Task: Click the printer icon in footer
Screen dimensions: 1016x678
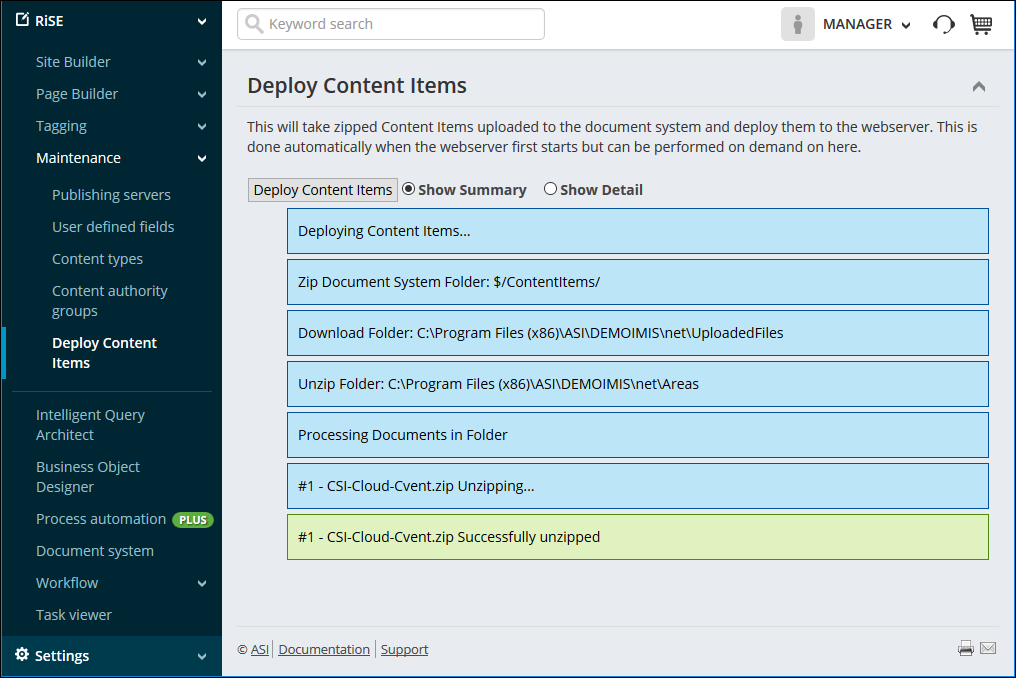Action: 965,649
